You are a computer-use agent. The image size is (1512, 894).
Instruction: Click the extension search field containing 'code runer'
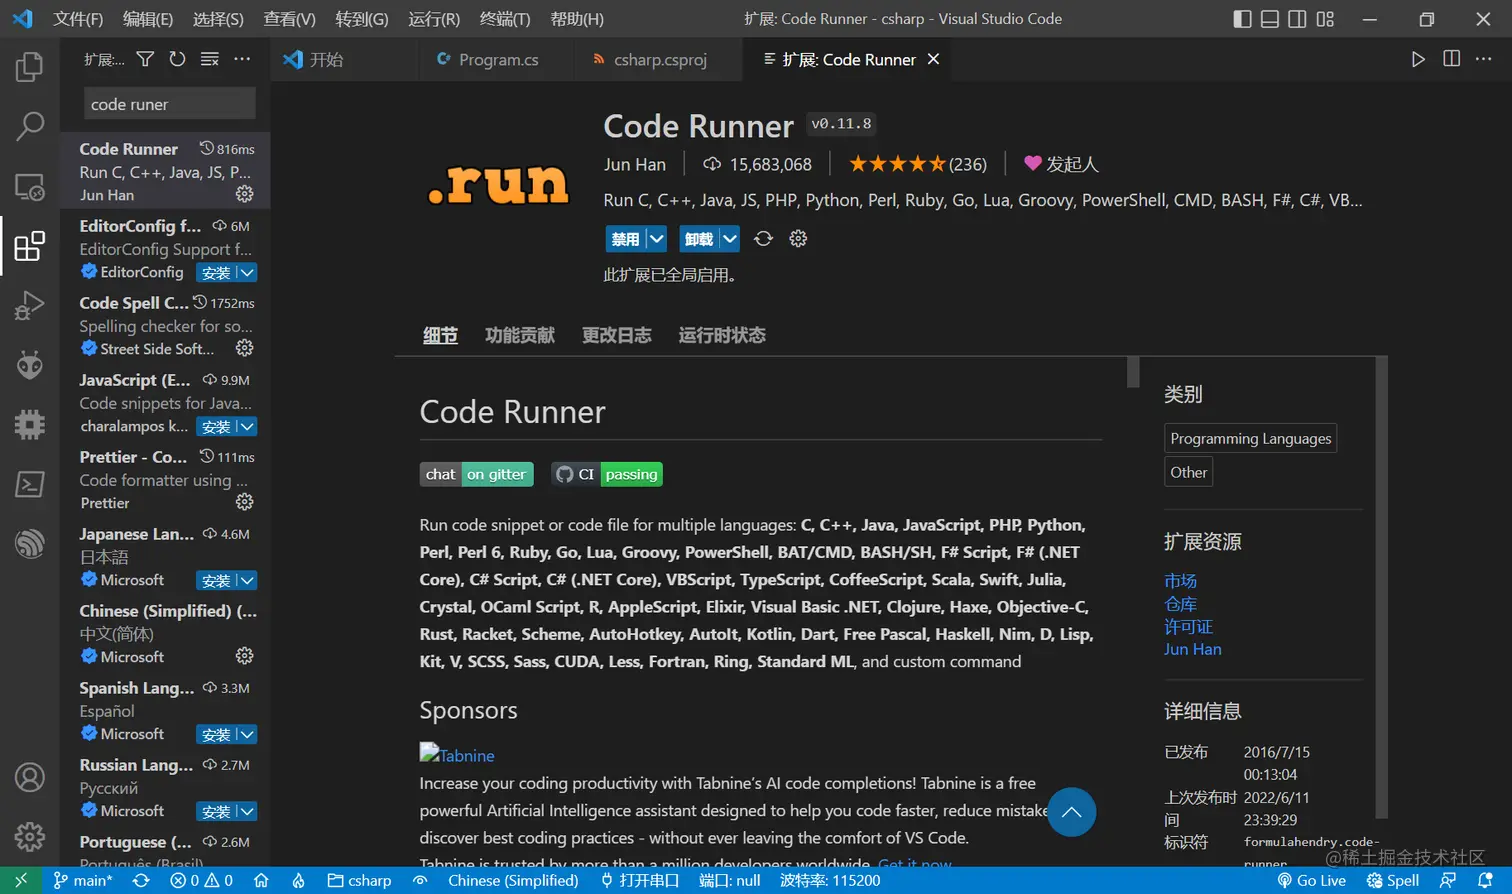click(170, 104)
